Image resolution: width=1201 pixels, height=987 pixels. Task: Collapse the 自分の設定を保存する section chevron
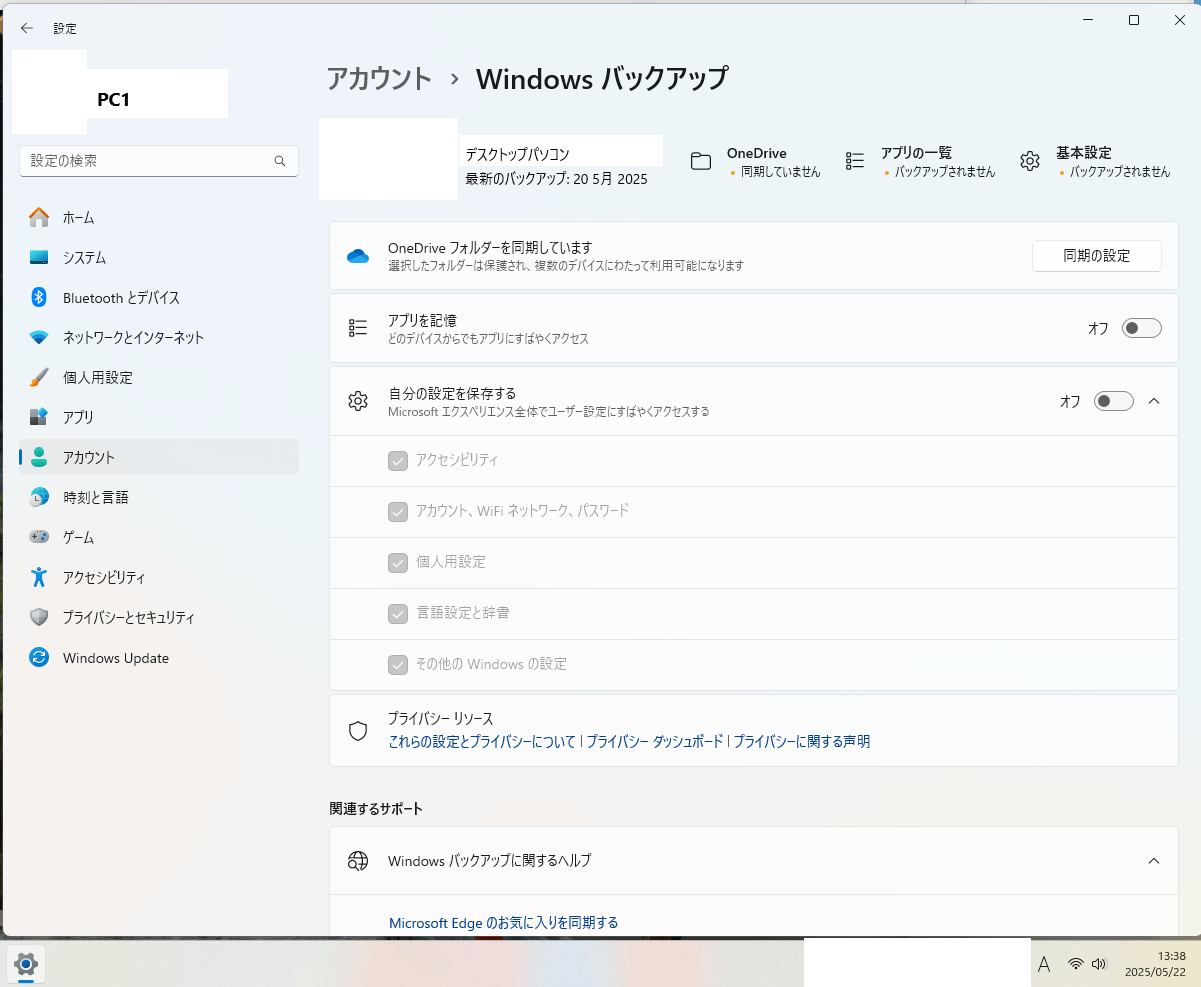pos(1154,401)
